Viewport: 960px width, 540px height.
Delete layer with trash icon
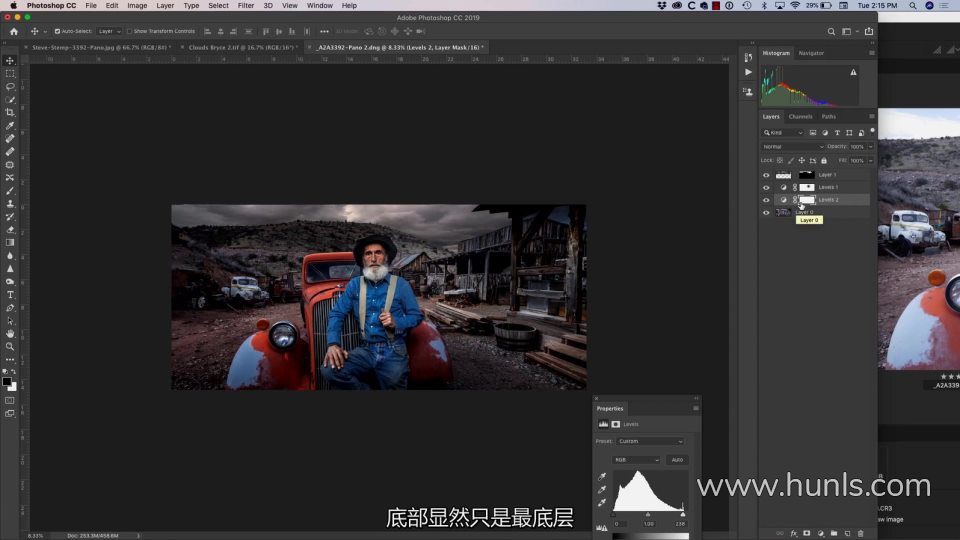point(860,533)
